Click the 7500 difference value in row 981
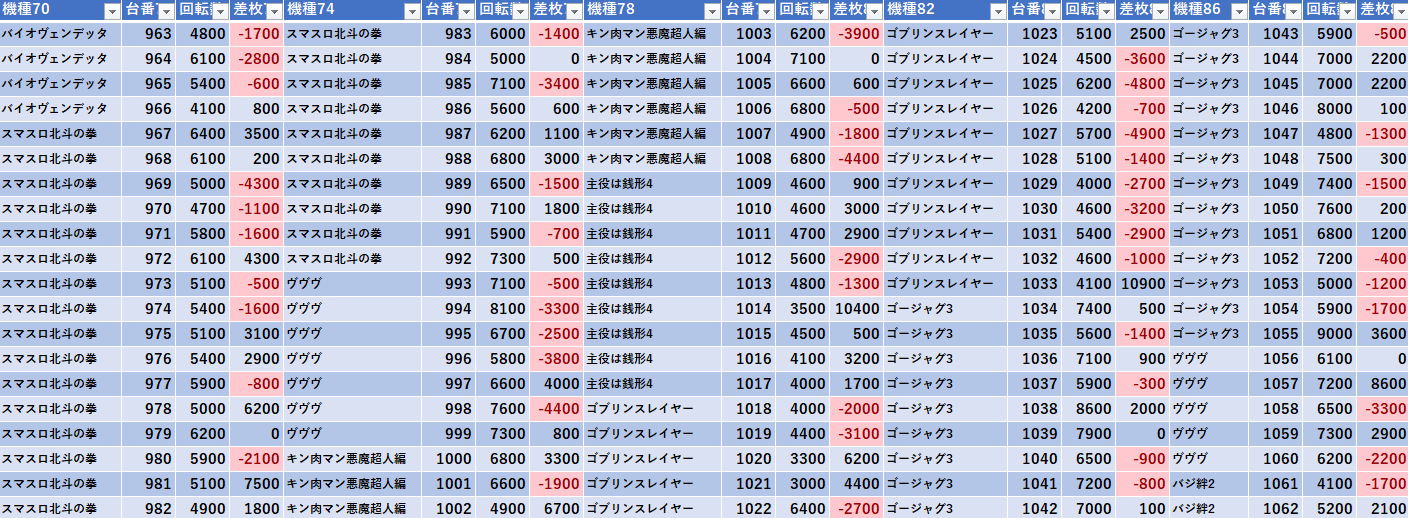Screen dimensions: 1408x518 (x=257, y=484)
